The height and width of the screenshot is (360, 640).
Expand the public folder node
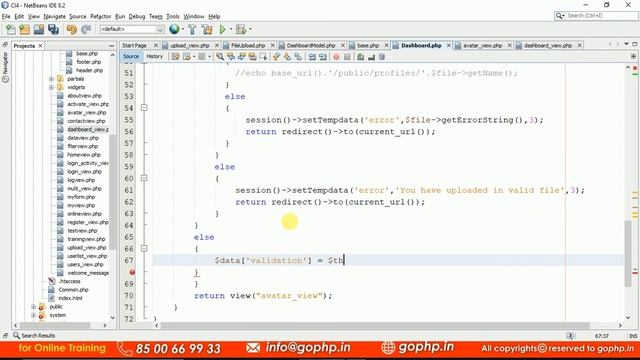coord(33,307)
